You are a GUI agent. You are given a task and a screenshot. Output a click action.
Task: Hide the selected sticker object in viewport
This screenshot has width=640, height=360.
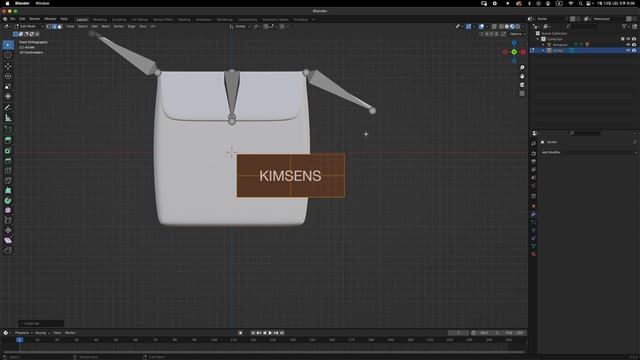(x=628, y=51)
